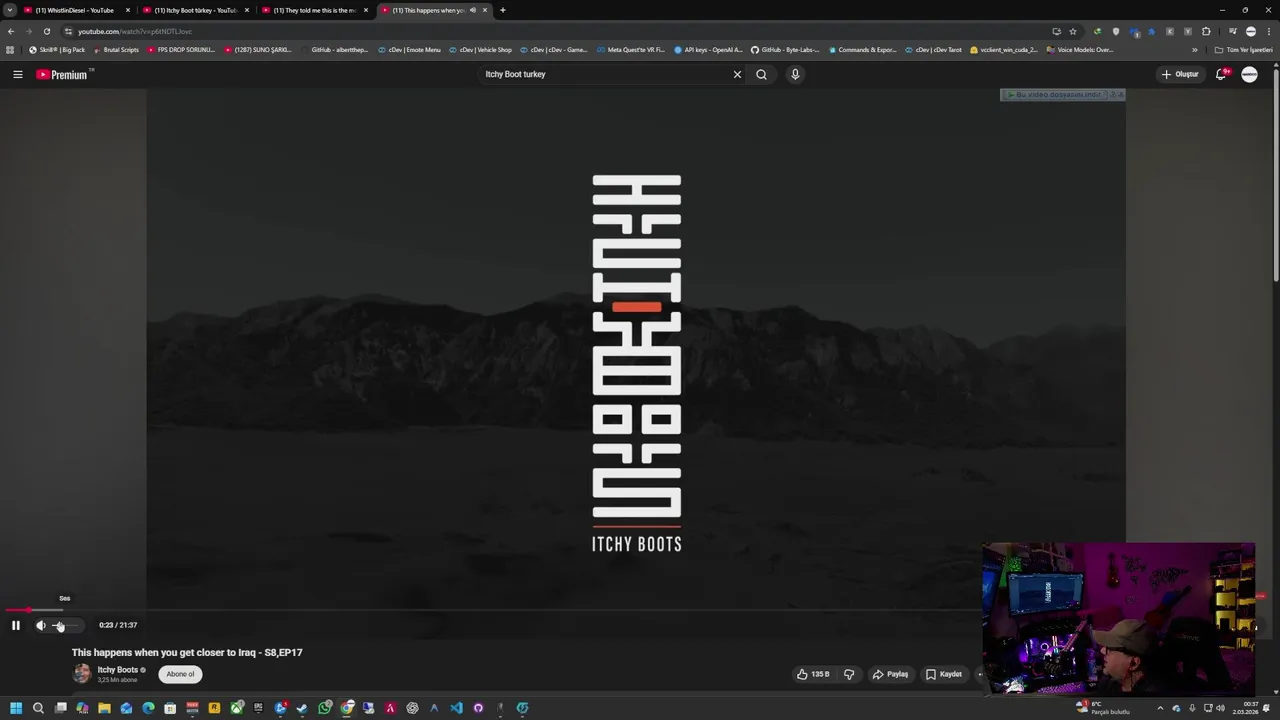The width and height of the screenshot is (1280, 720).
Task: Click the video title 'This happens when you get closer to Iraq'
Action: pos(187,652)
